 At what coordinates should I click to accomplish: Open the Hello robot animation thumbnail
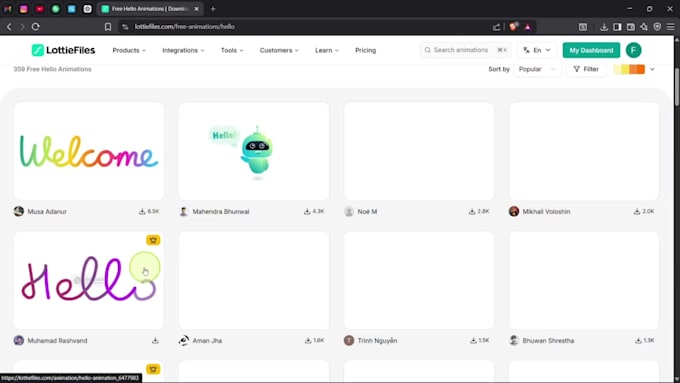click(x=254, y=151)
